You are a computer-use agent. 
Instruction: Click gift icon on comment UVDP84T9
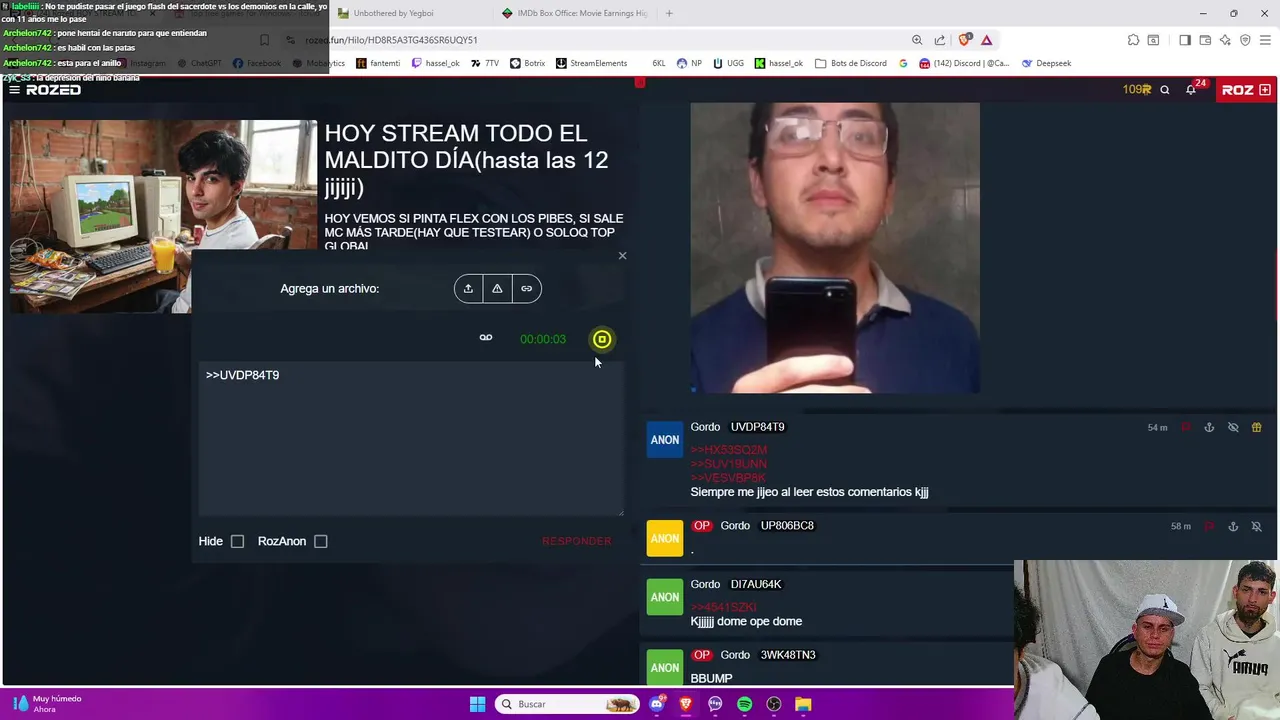coord(1257,427)
